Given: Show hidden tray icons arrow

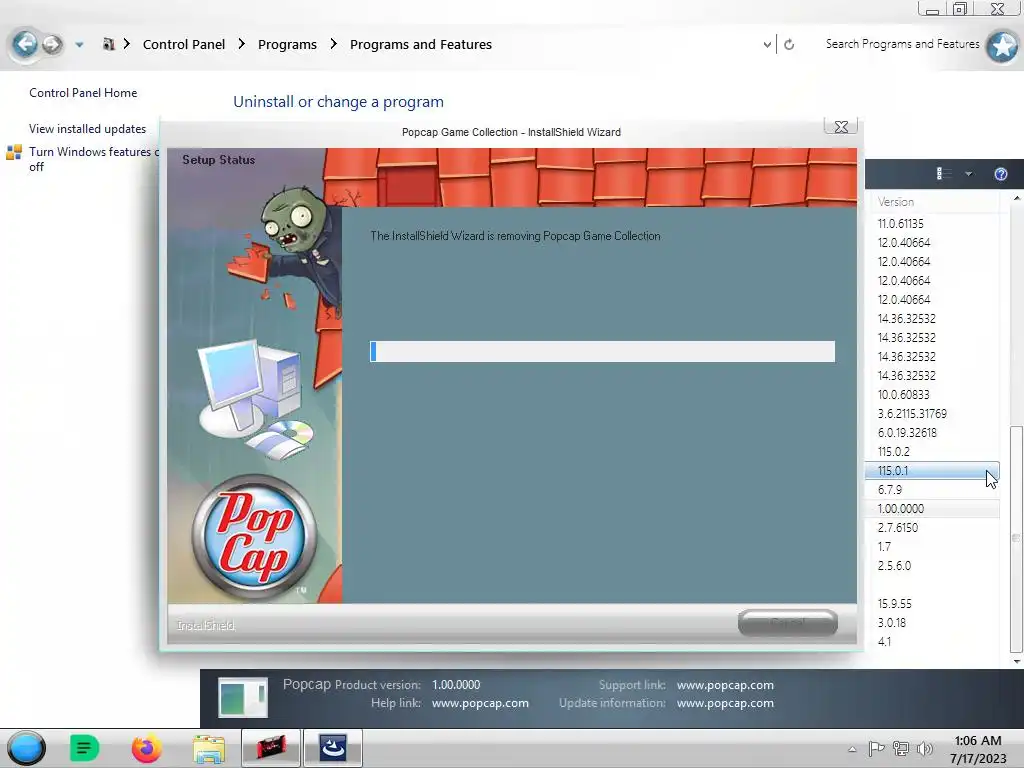Looking at the screenshot, I should [852, 749].
